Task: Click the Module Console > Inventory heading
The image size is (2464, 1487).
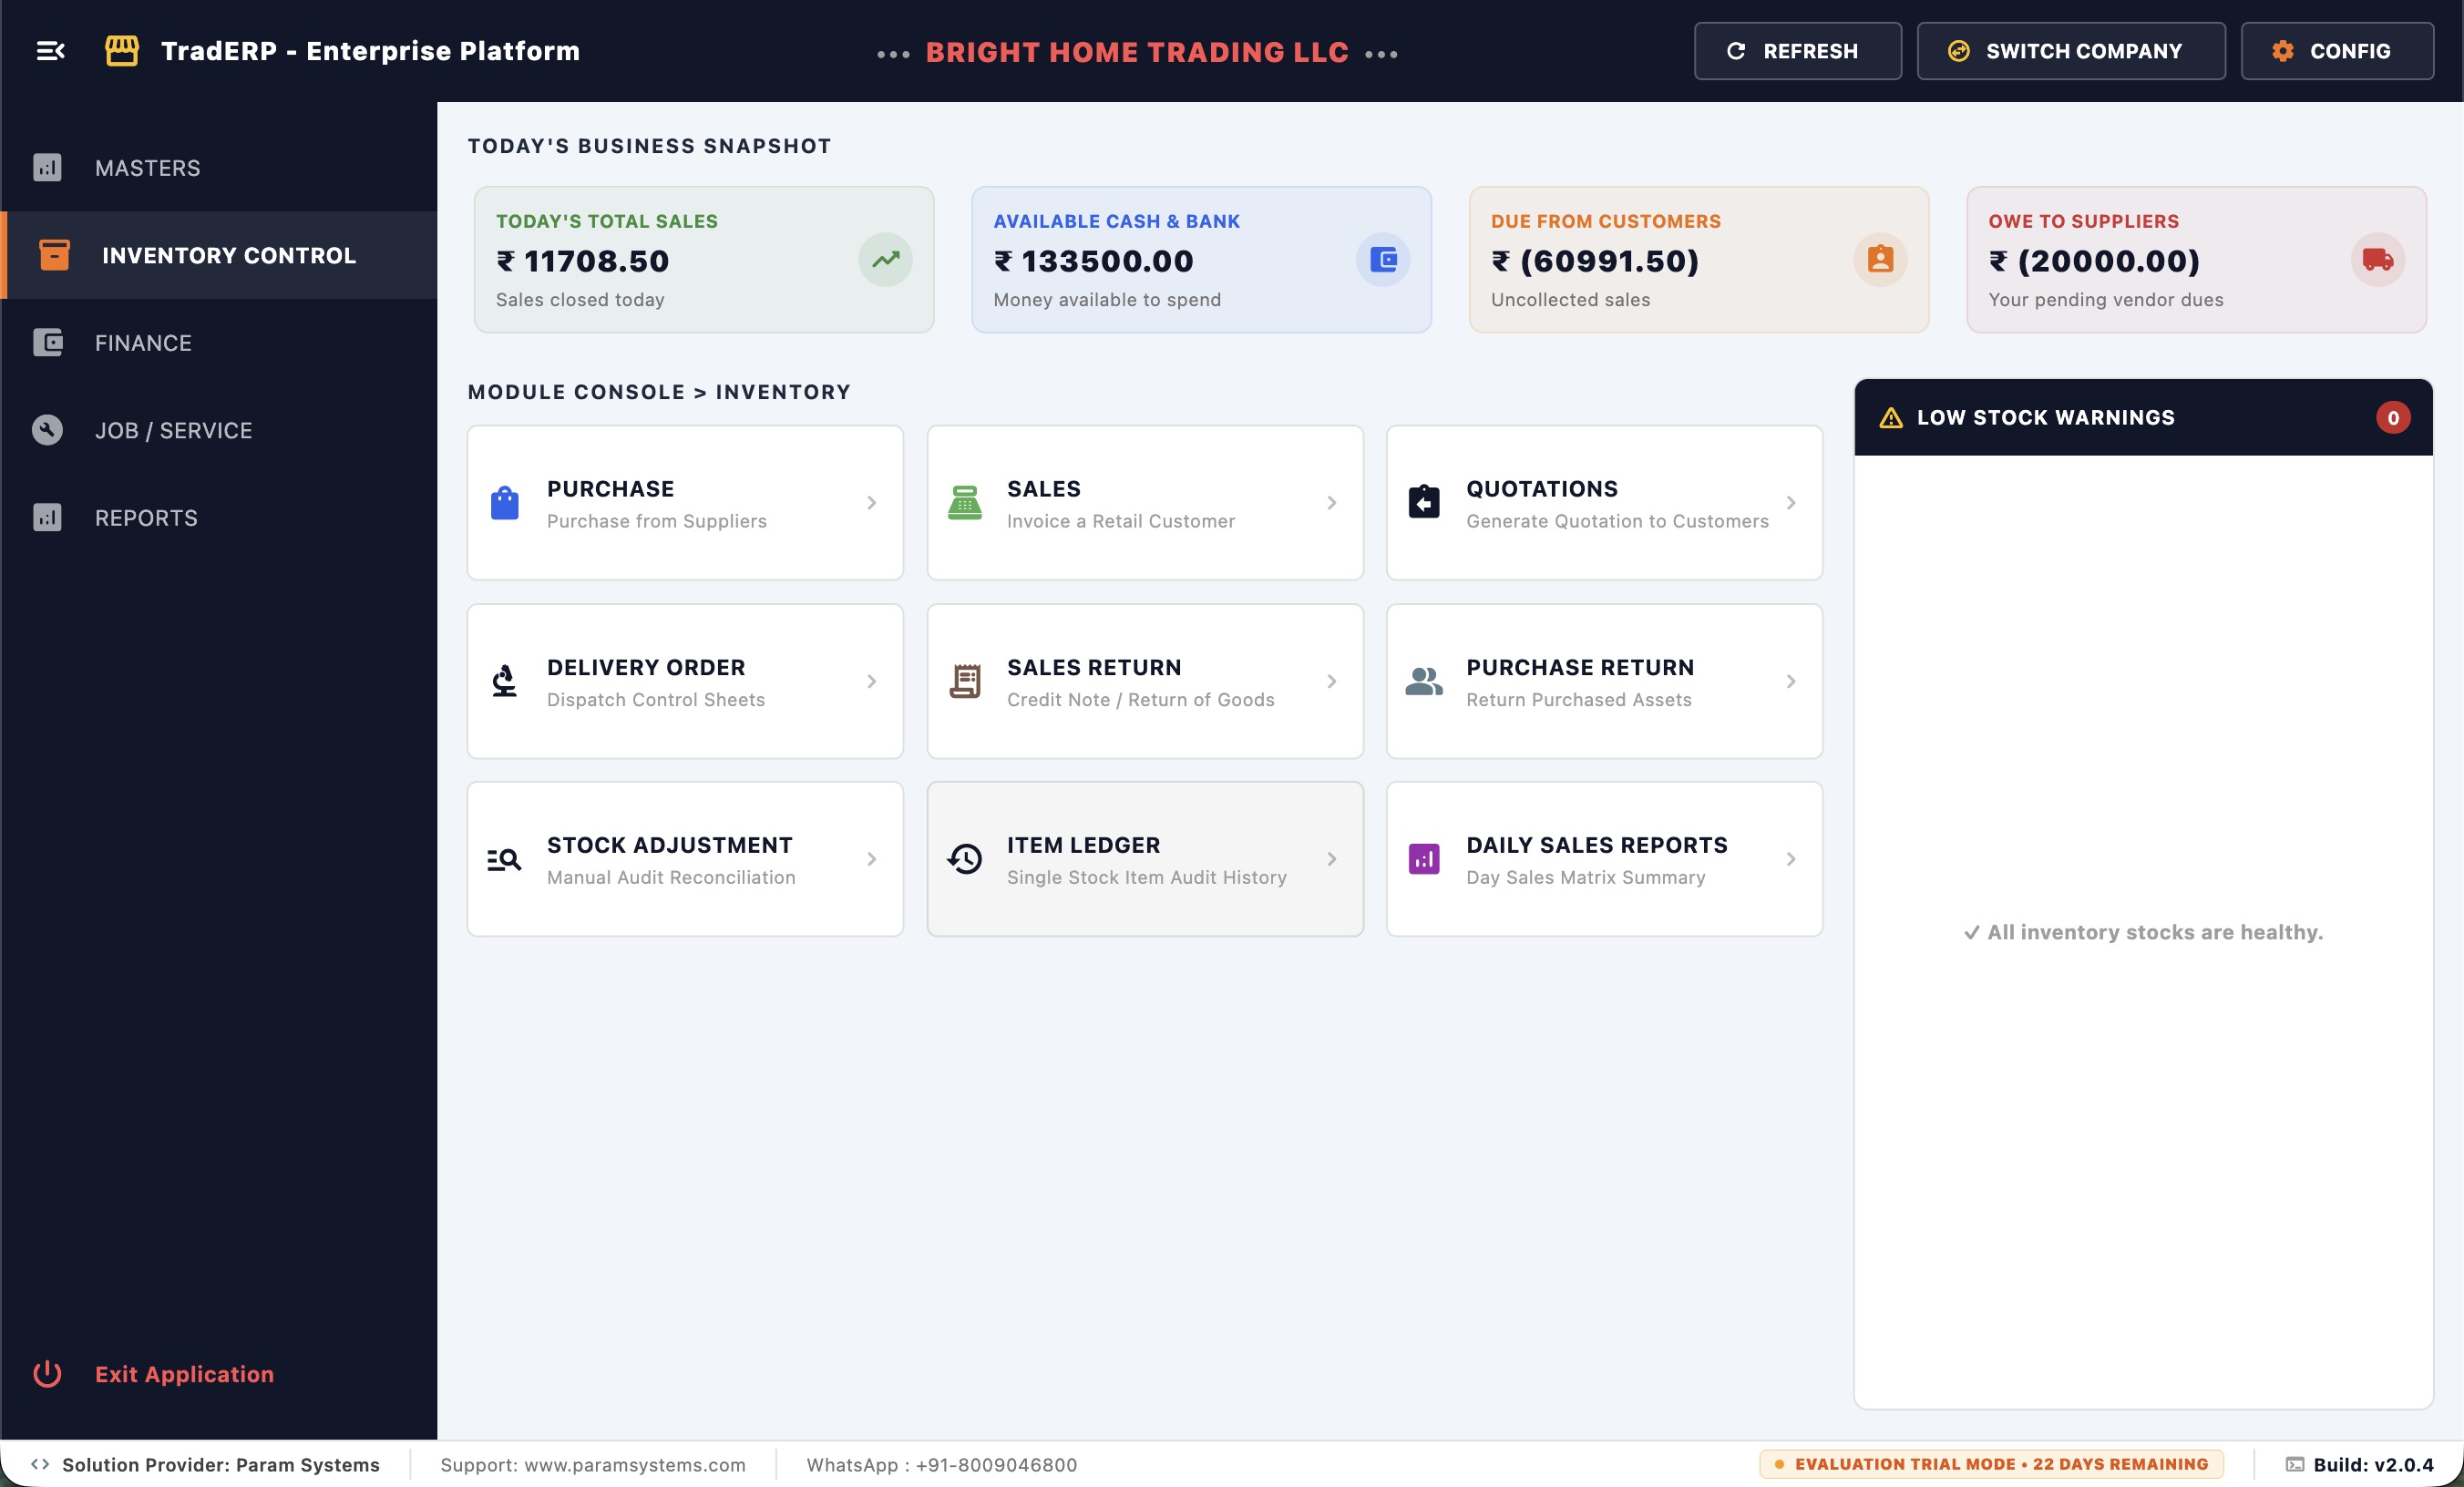Action: (659, 392)
